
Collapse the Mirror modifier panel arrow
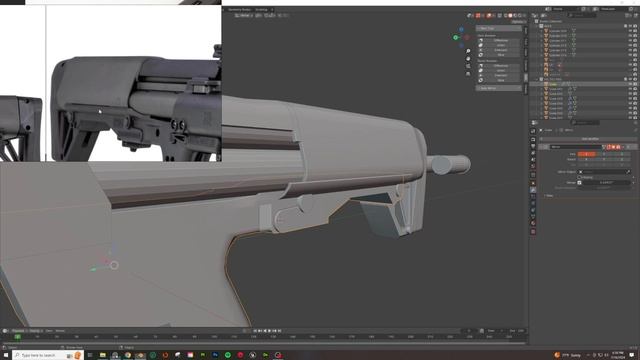541,147
